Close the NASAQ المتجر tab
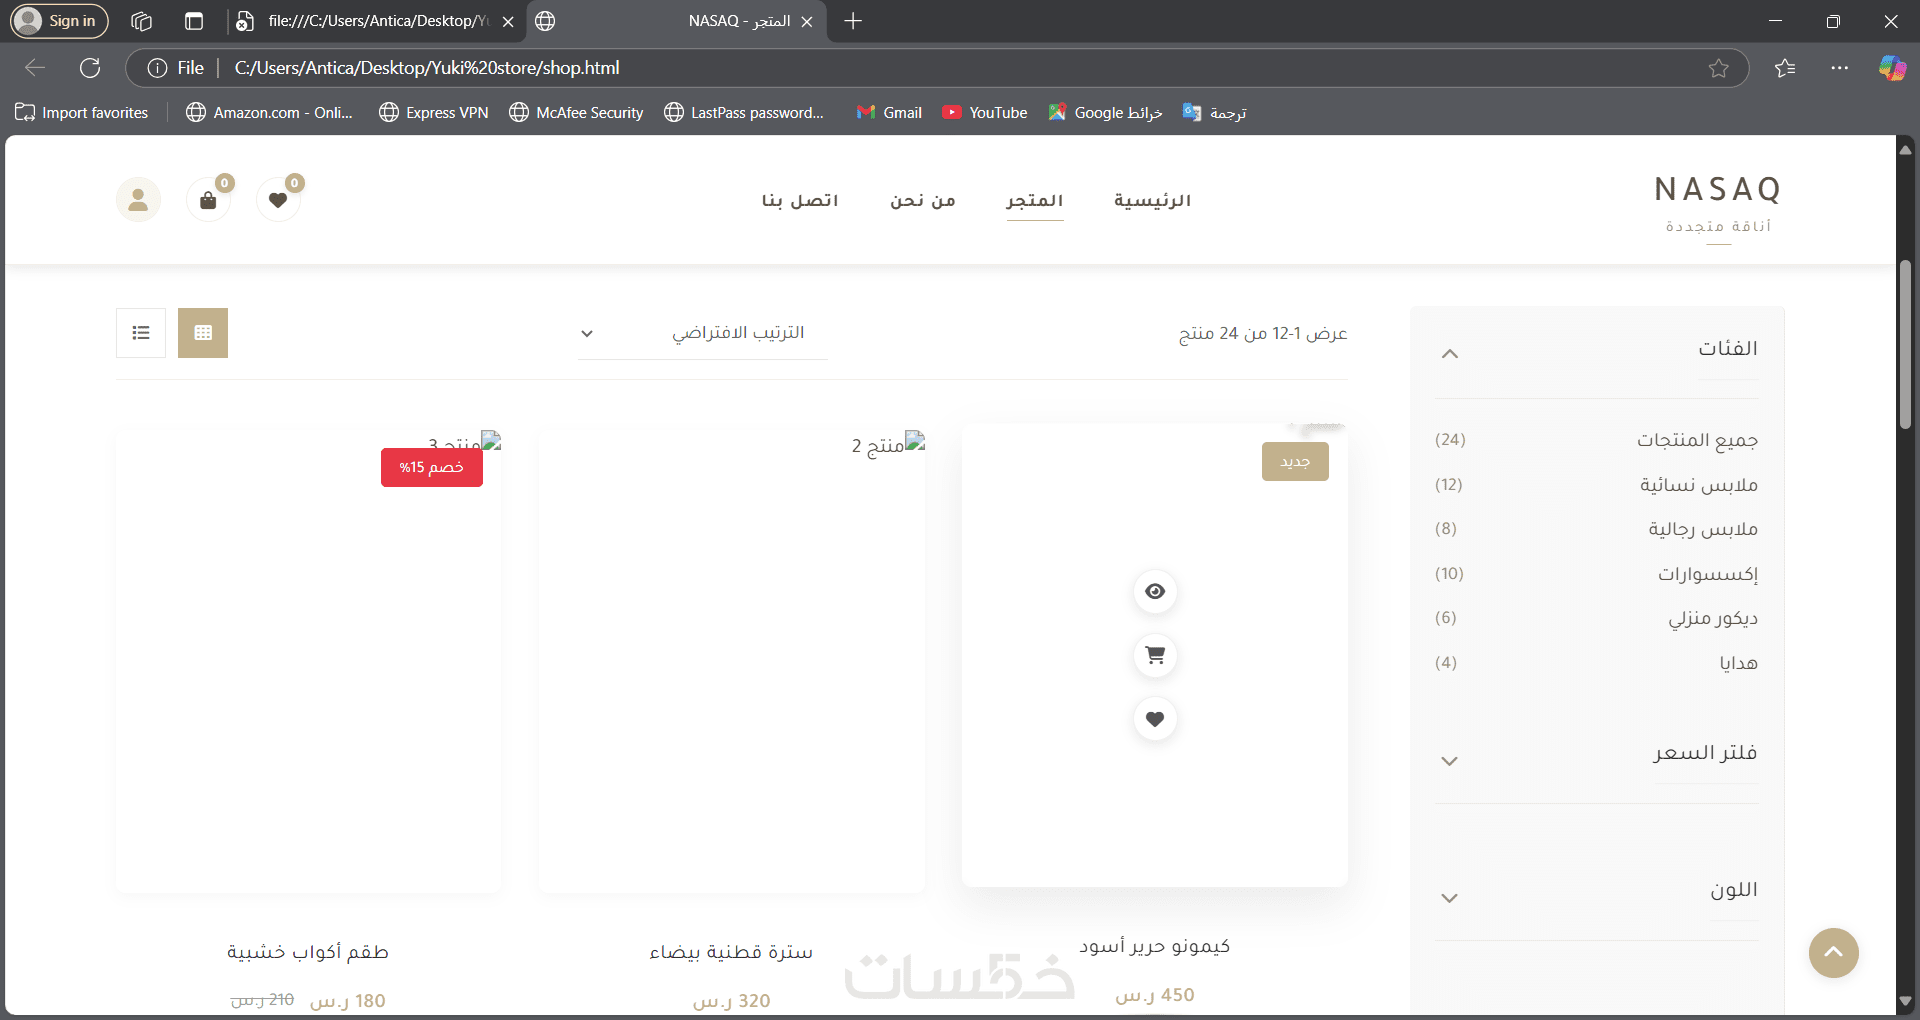Image resolution: width=1920 pixels, height=1020 pixels. pos(807,21)
